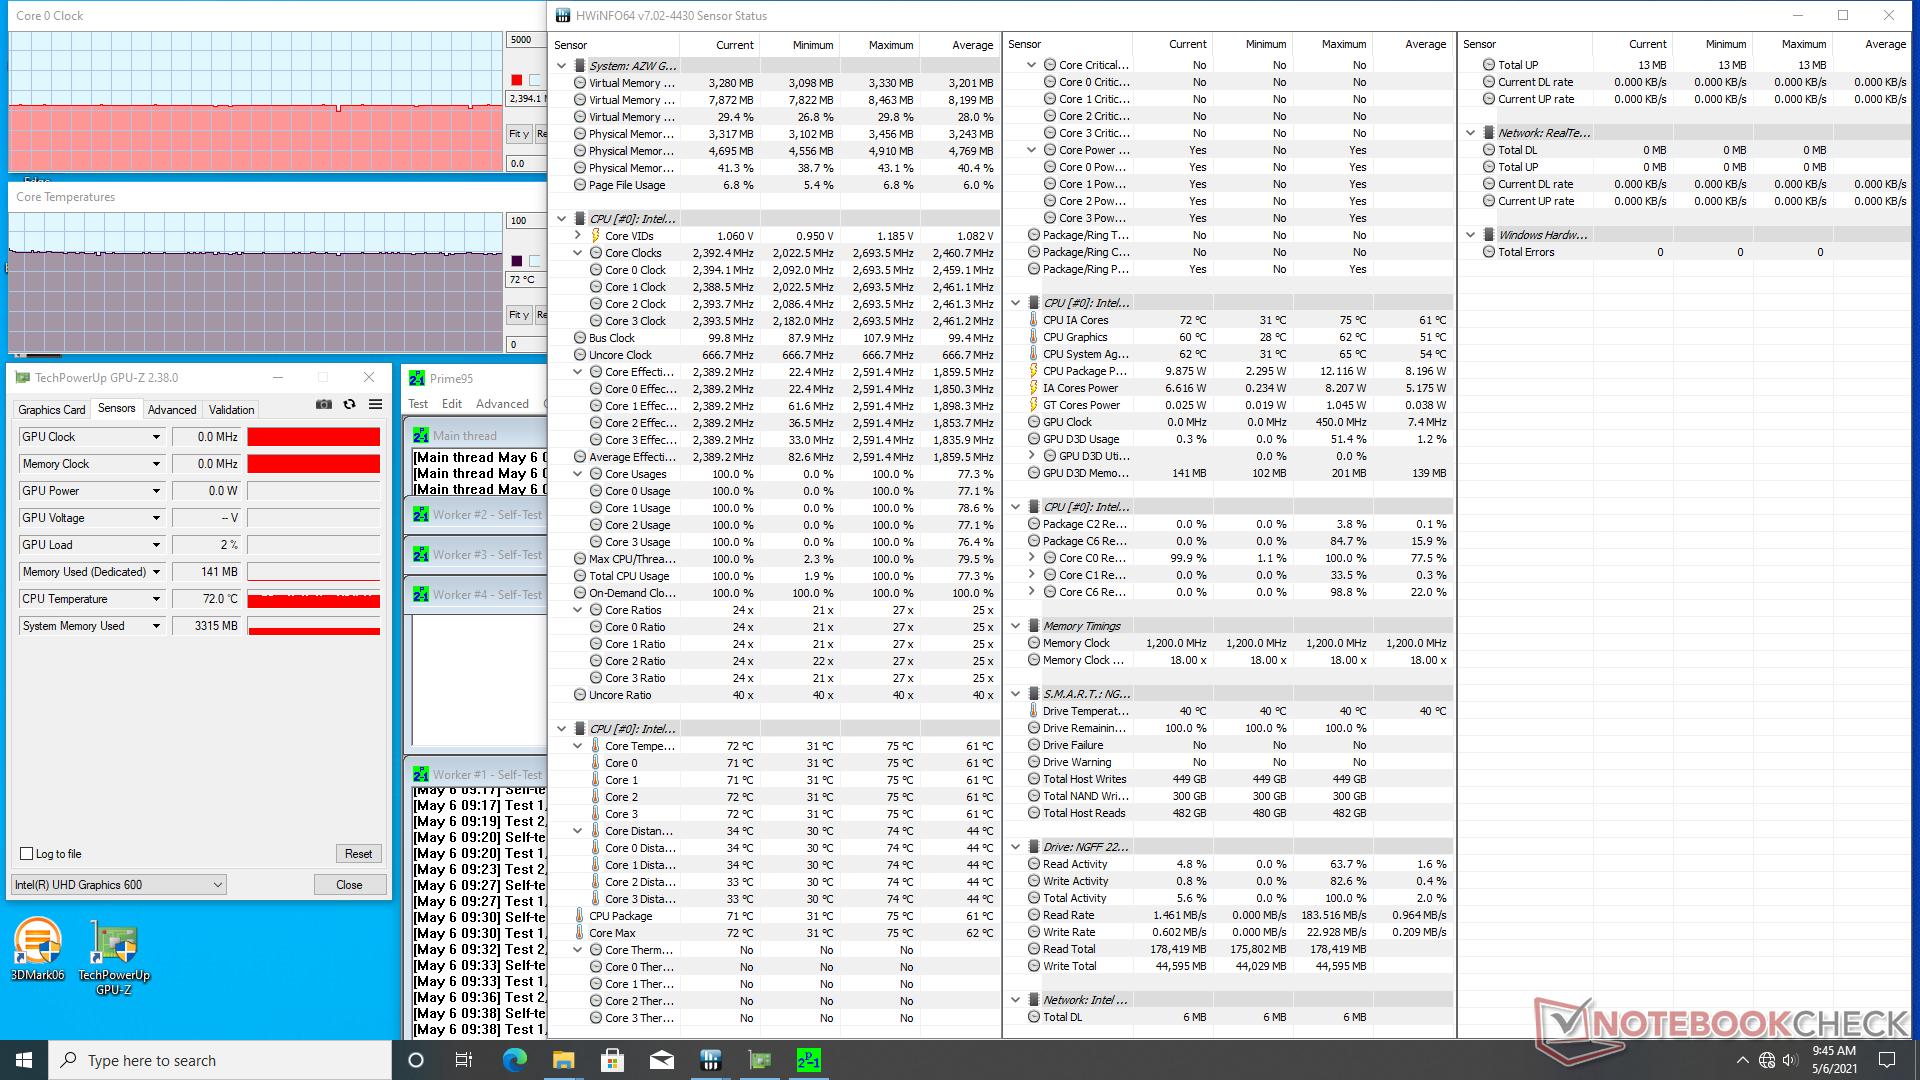Expand the Core VIDs tree node
The height and width of the screenshot is (1080, 1920).
click(x=578, y=236)
